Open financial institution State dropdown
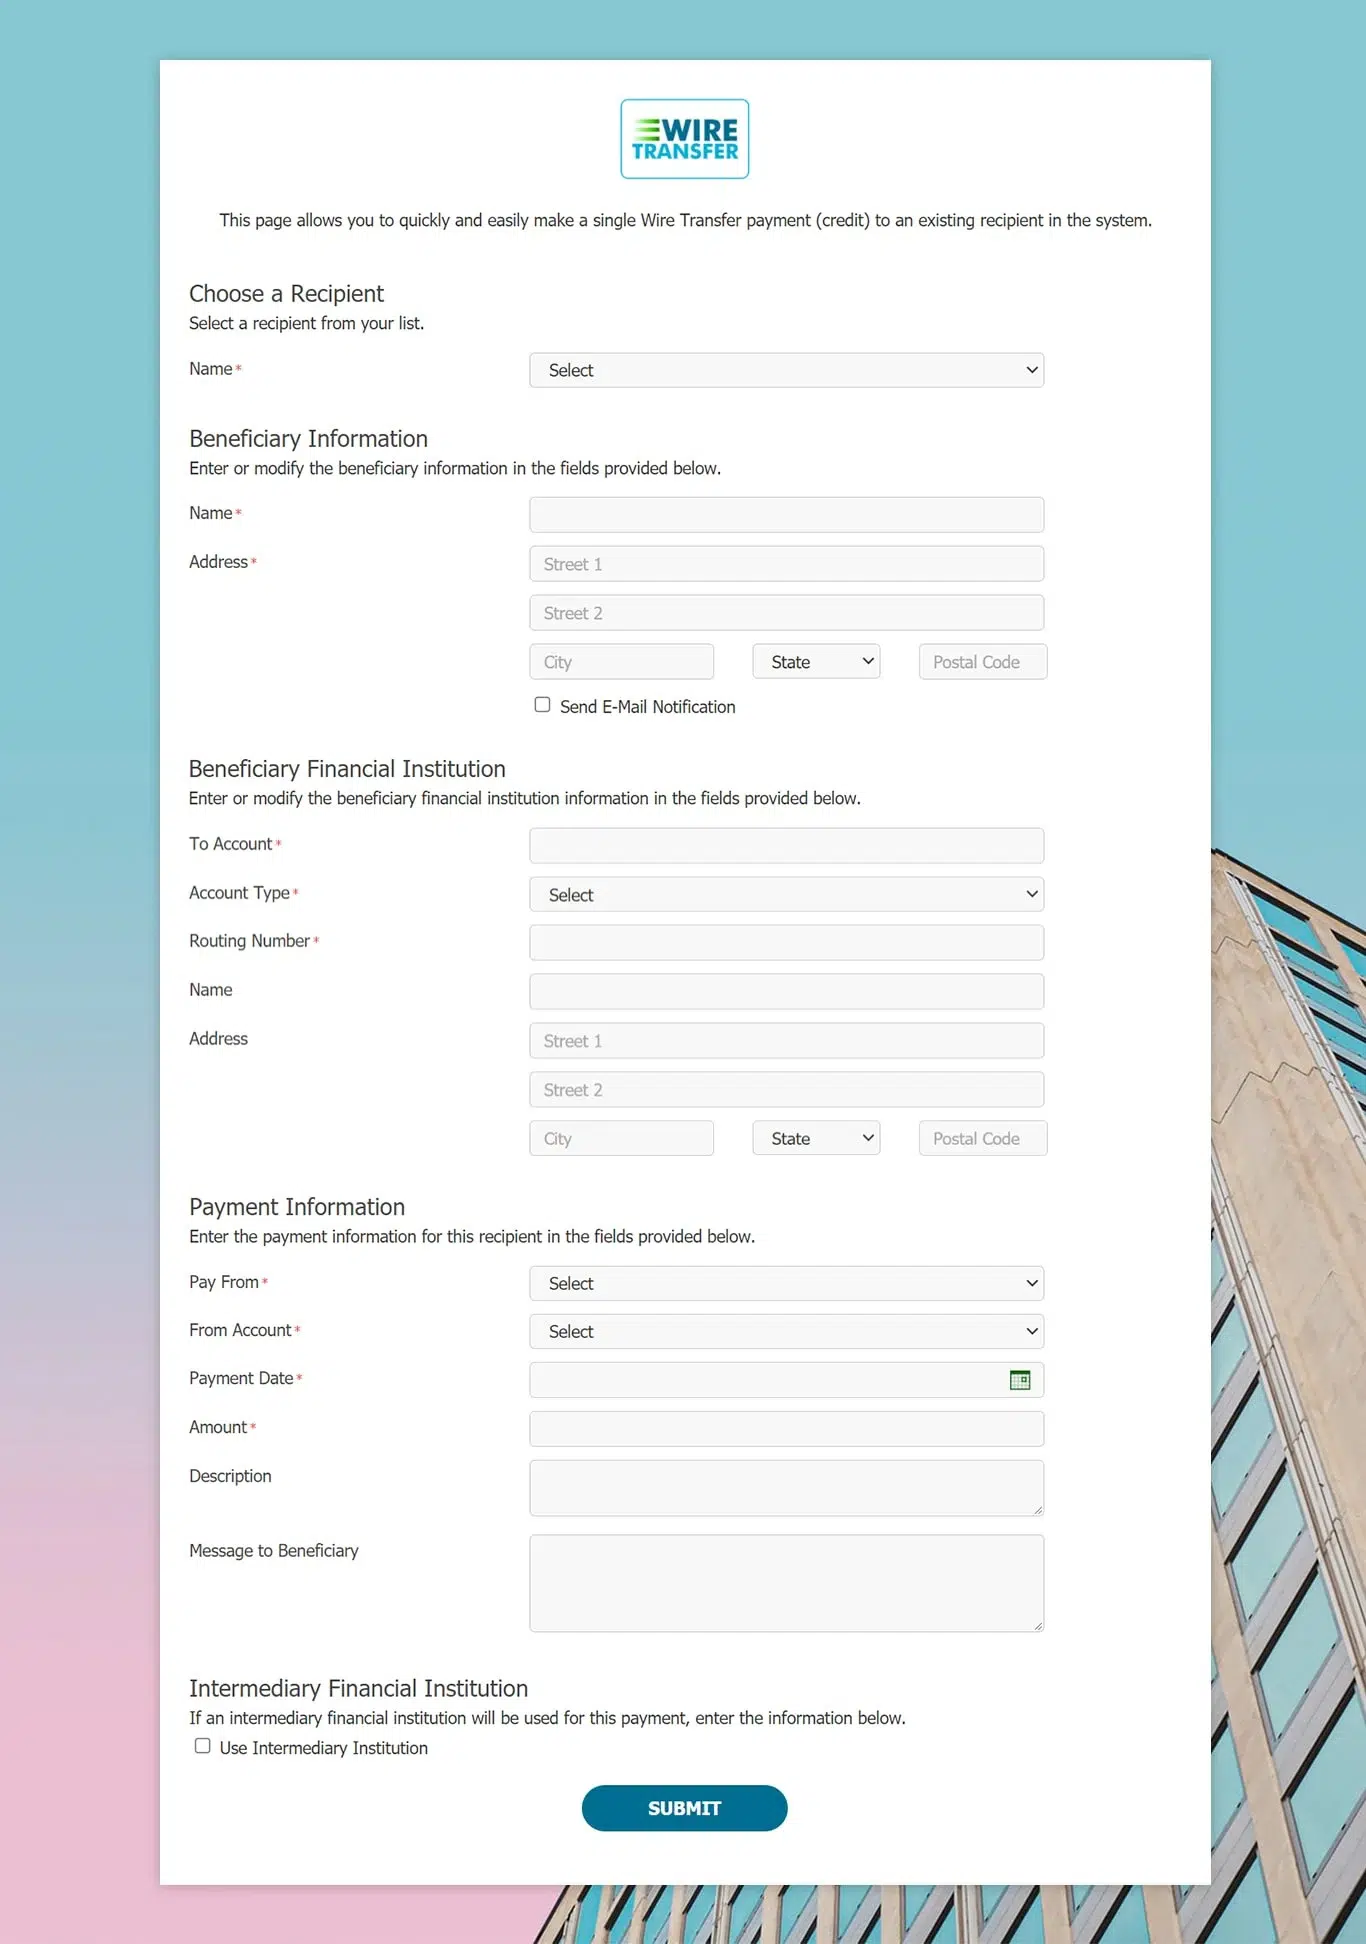The width and height of the screenshot is (1366, 1944). 816,1138
